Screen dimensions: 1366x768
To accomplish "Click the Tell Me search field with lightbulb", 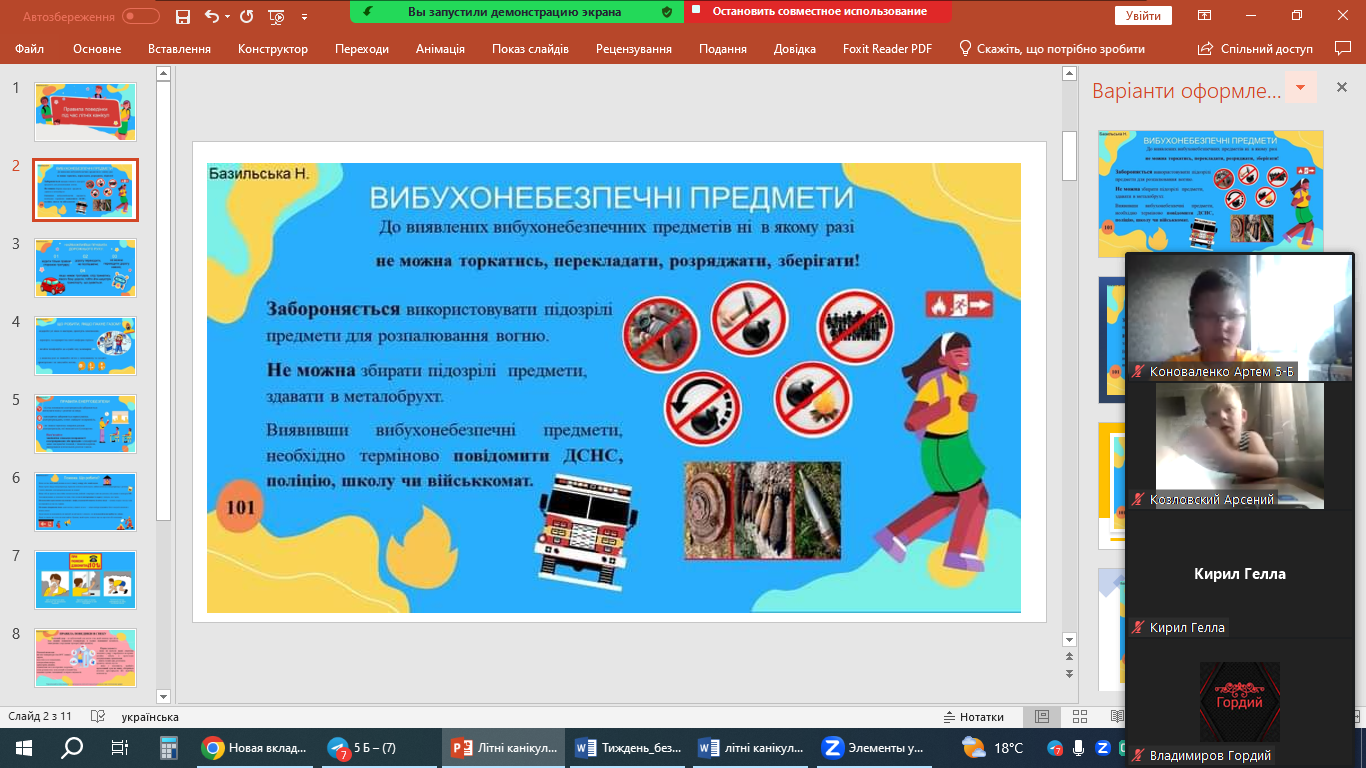I will [1052, 48].
